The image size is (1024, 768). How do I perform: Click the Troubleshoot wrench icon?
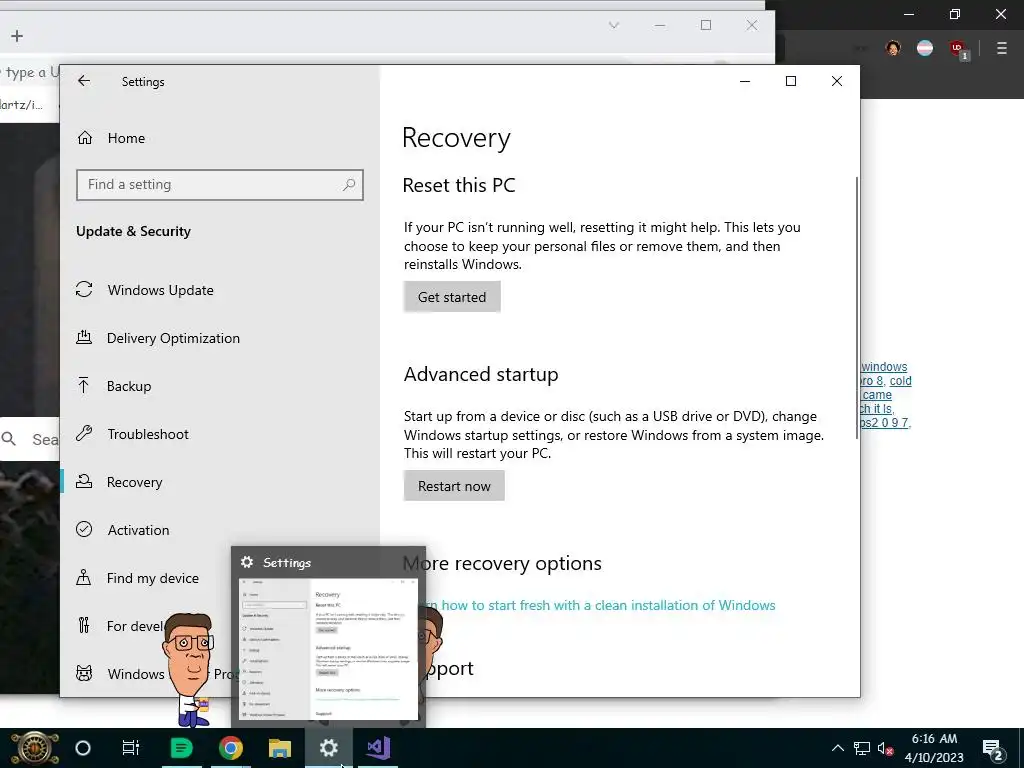[84, 434]
